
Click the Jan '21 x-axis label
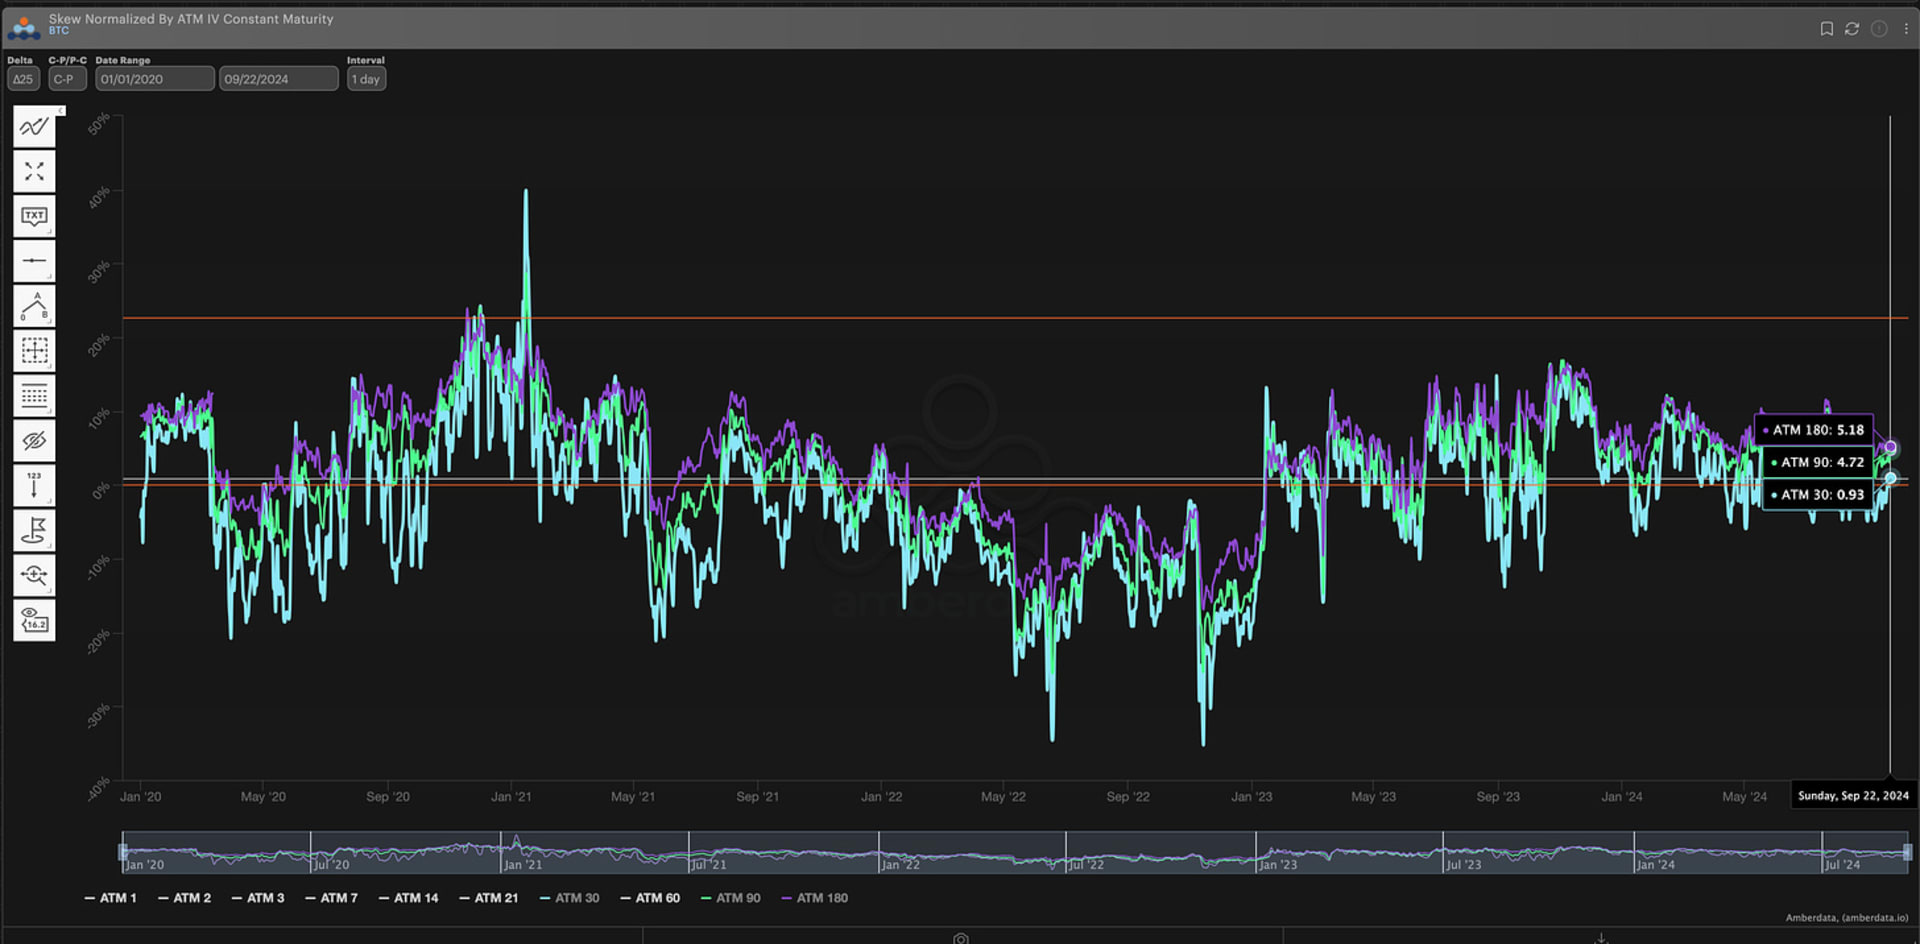click(x=511, y=797)
